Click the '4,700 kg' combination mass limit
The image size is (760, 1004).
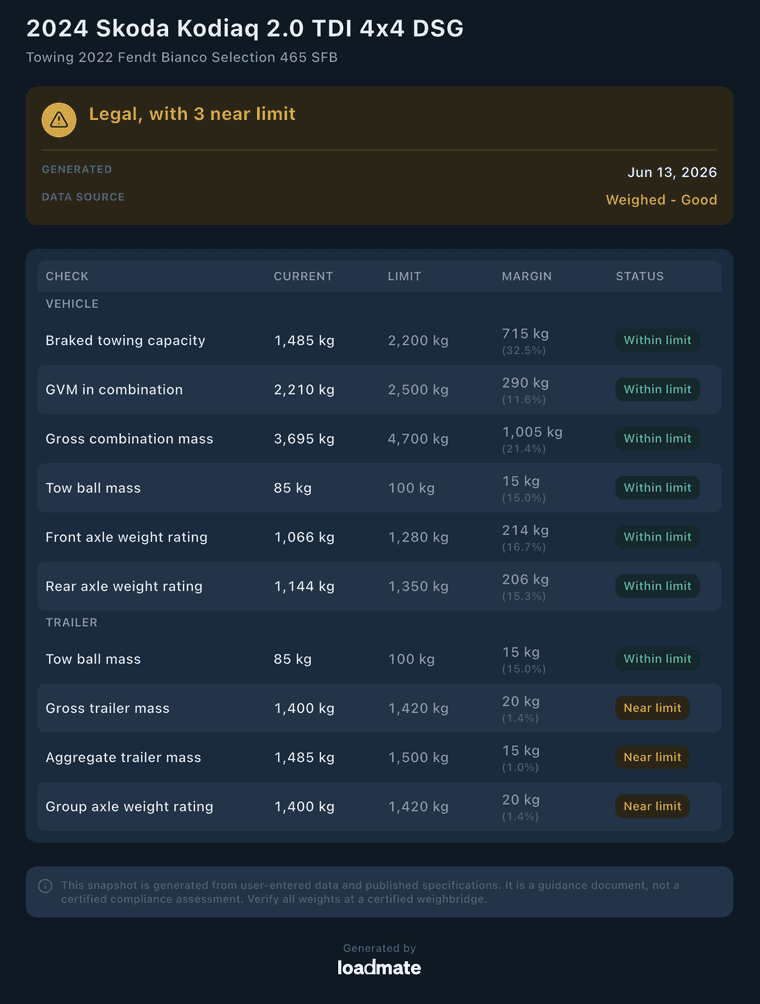418,439
